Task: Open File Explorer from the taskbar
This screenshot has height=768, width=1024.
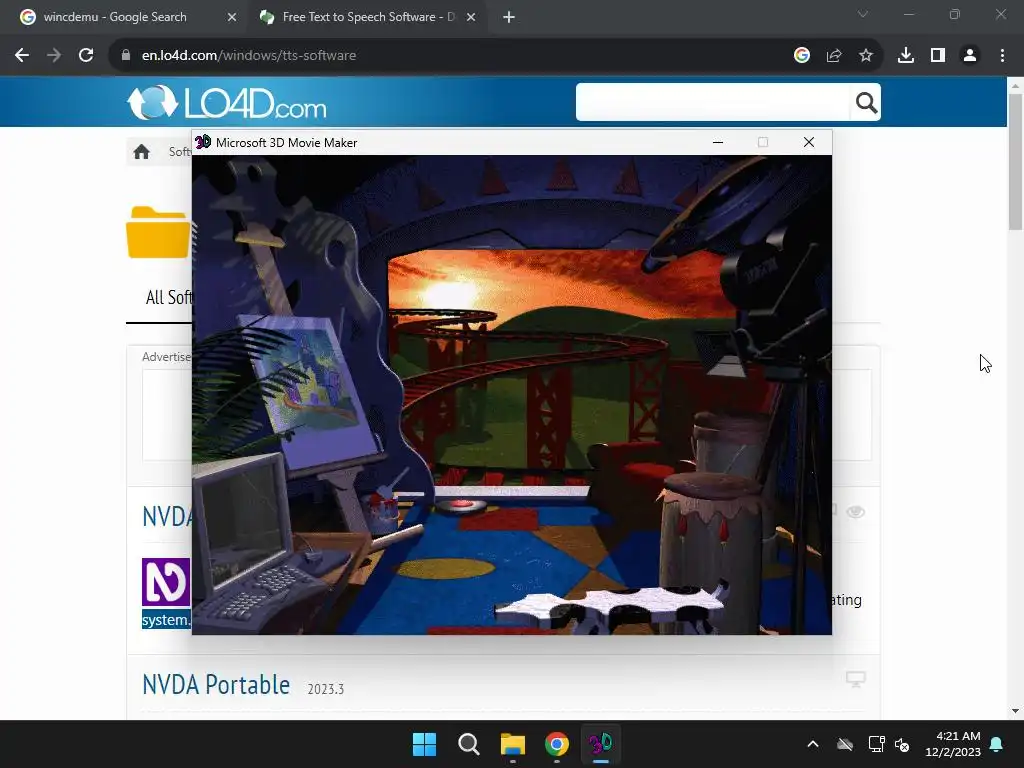Action: coord(513,744)
